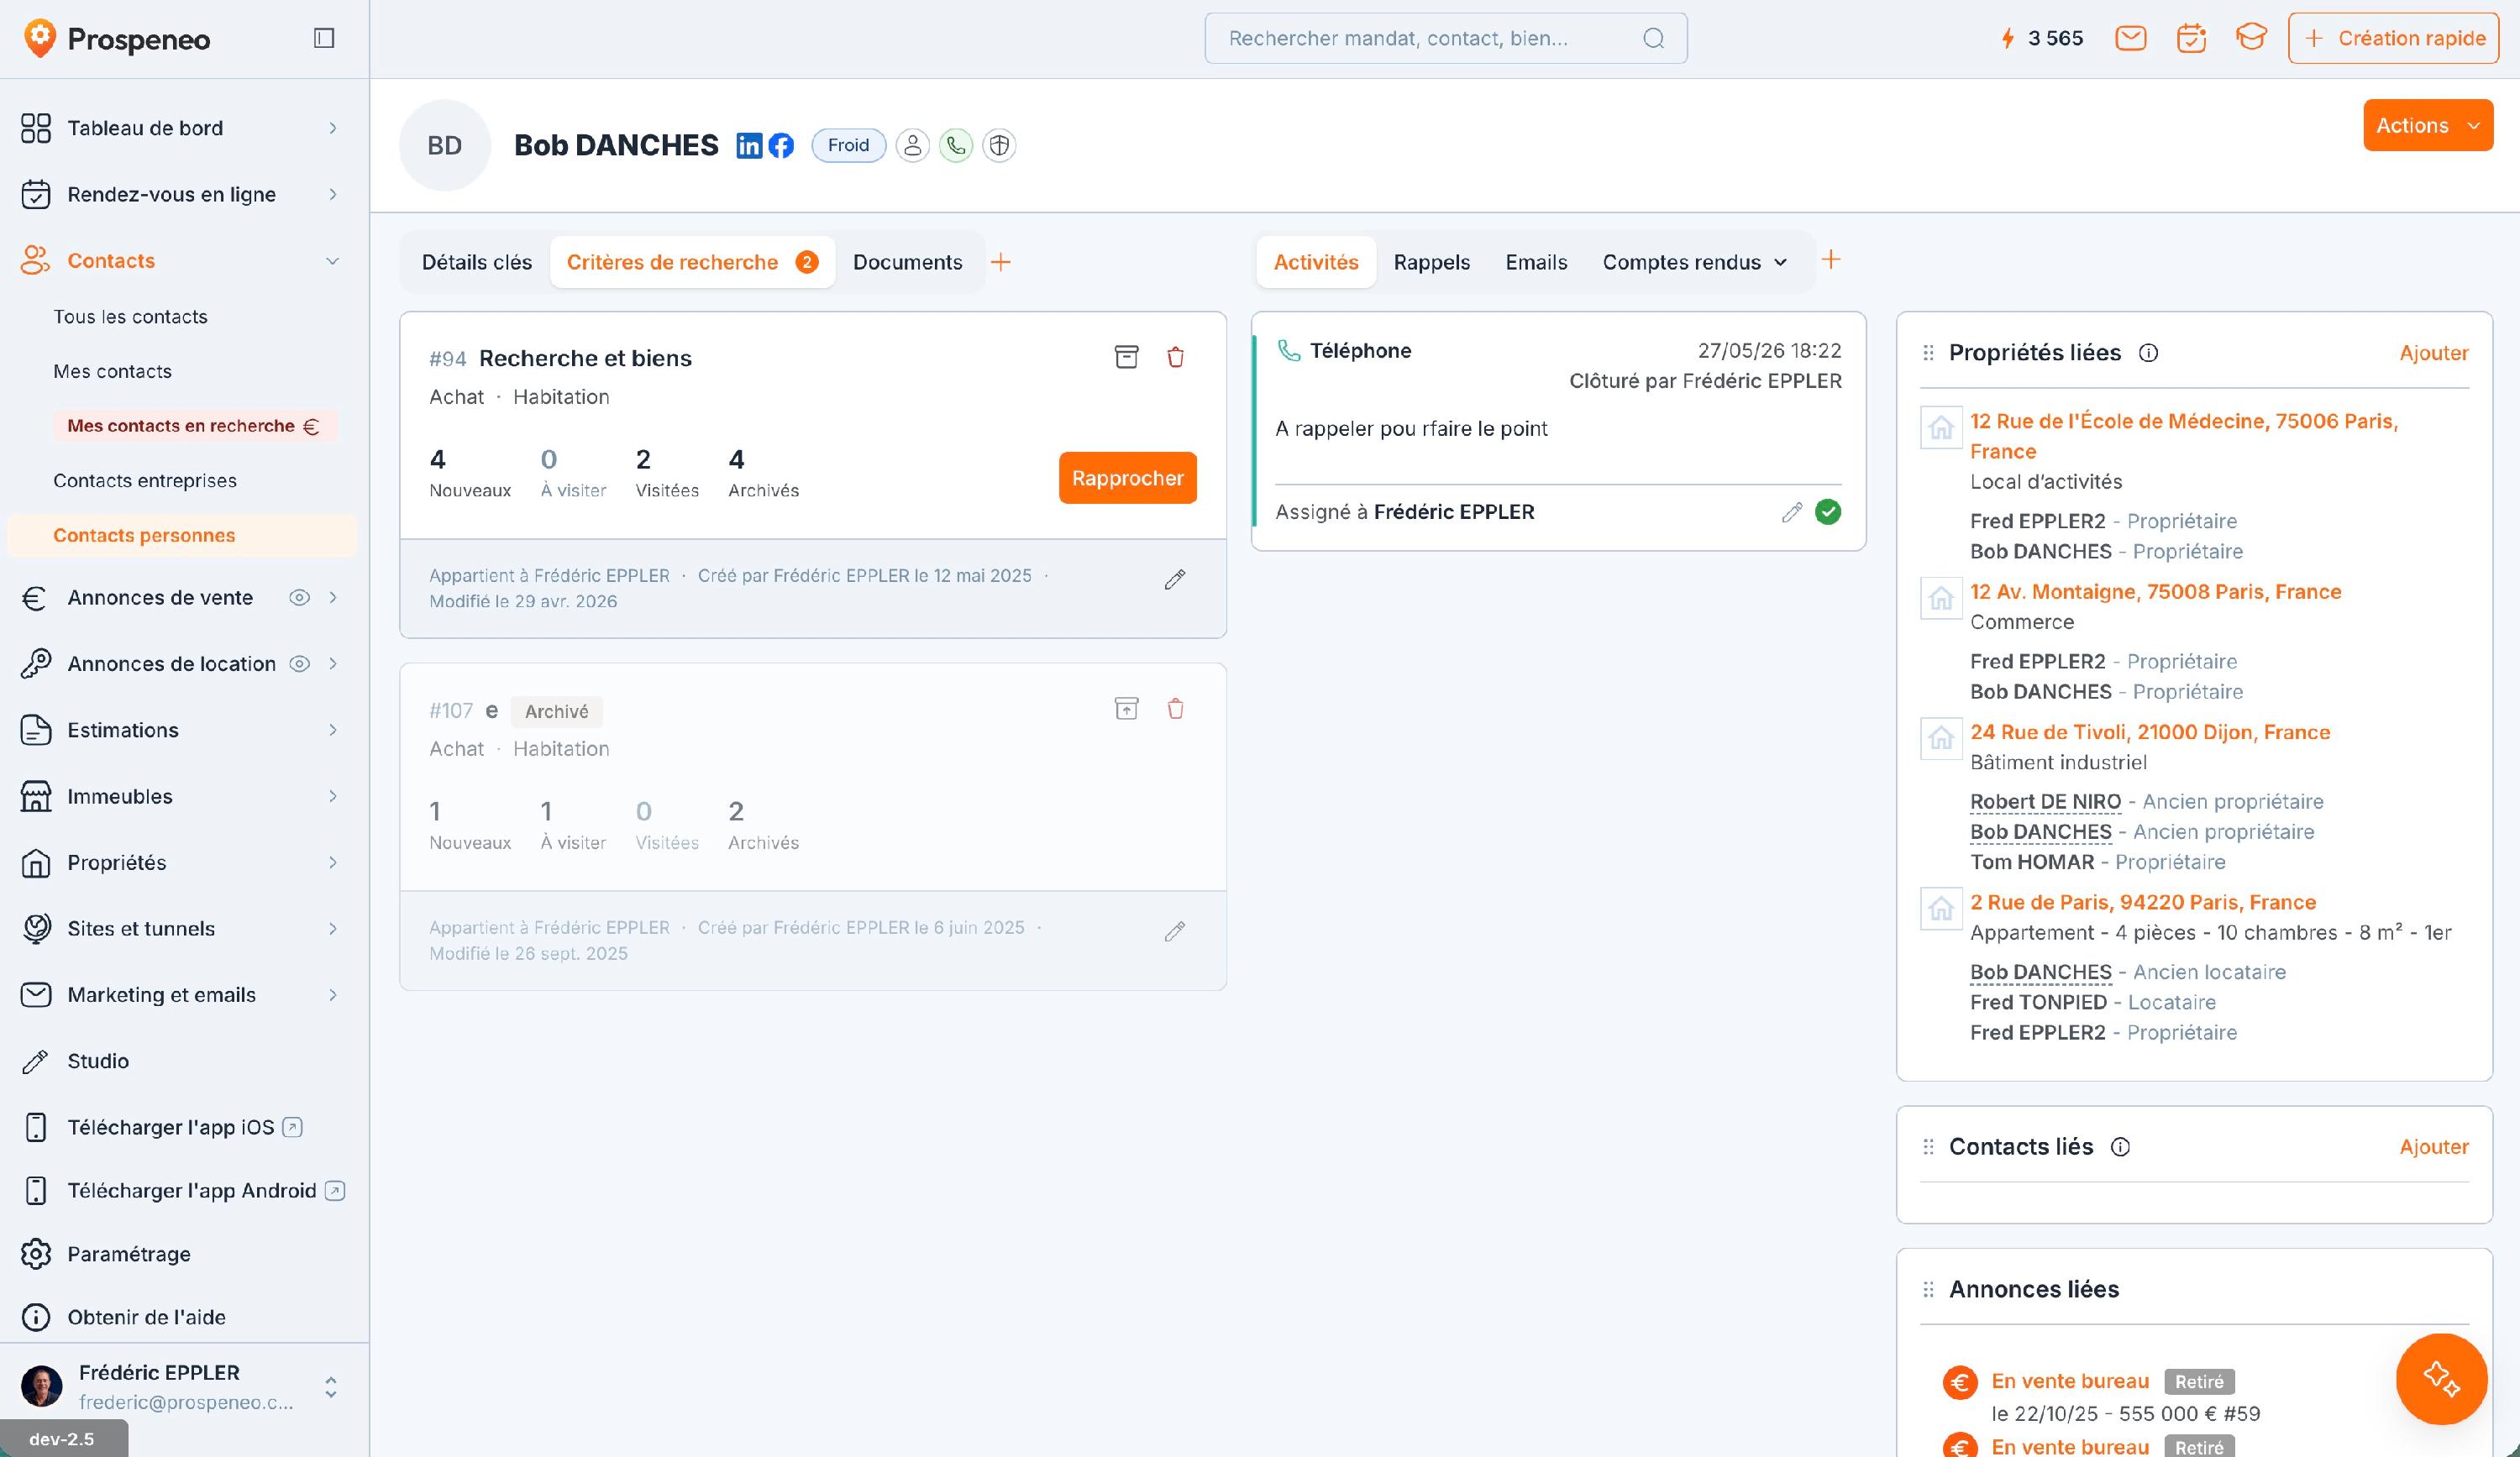Toggle eye icon on Annonces de location
This screenshot has height=1457, width=2520.
click(x=299, y=664)
